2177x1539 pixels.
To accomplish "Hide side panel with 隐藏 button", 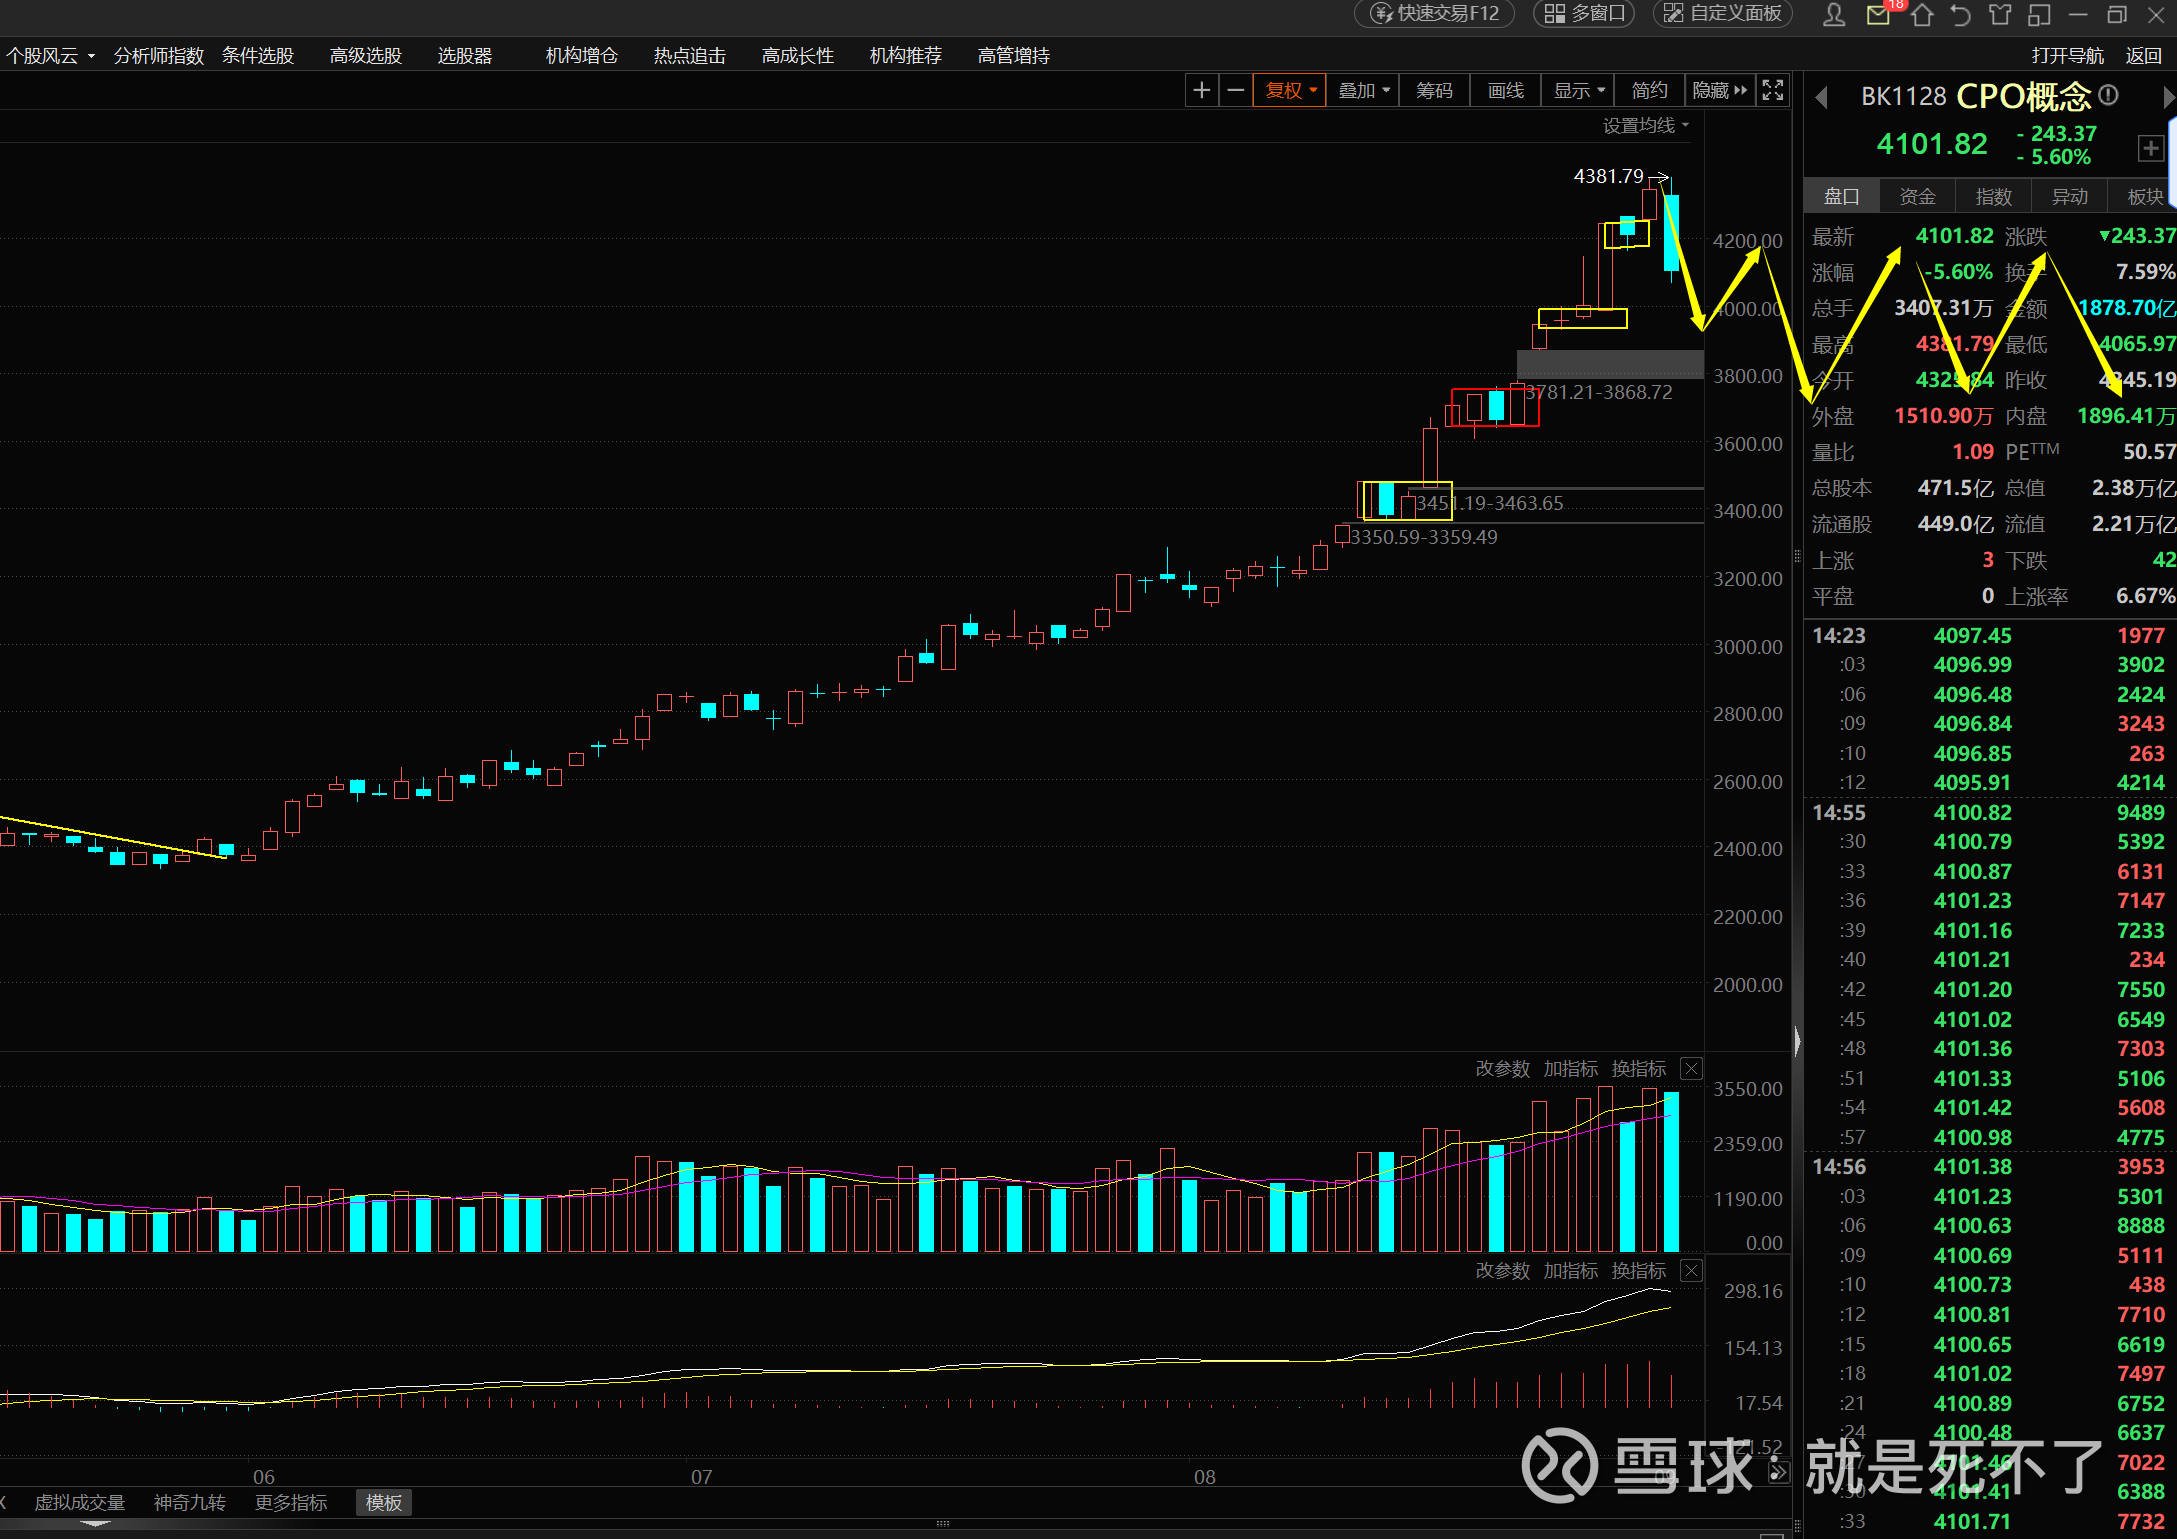I will click(1718, 91).
